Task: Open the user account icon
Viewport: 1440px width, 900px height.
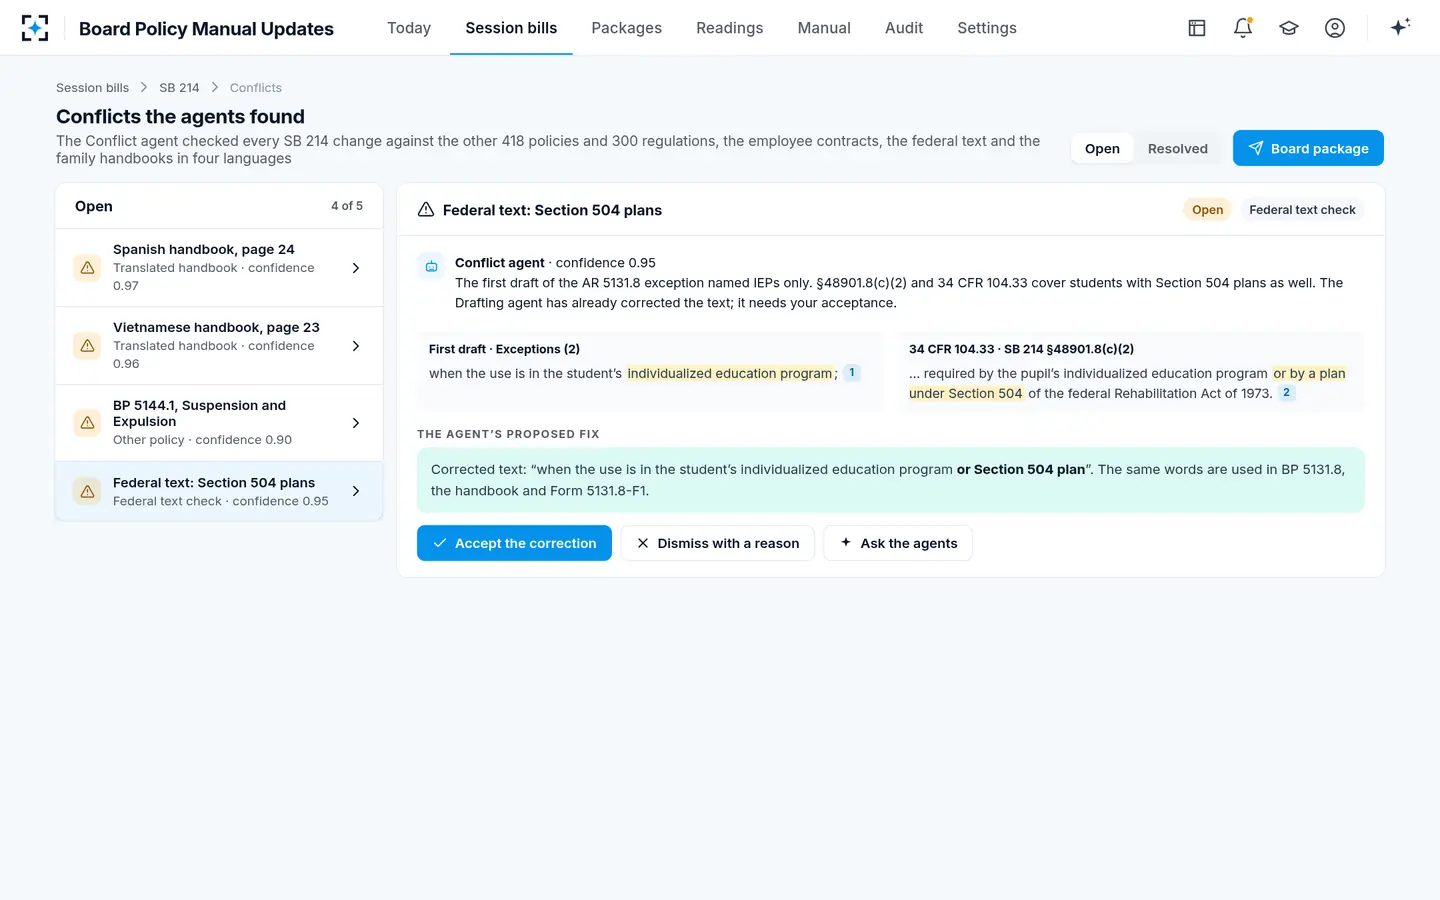Action: [x=1335, y=28]
